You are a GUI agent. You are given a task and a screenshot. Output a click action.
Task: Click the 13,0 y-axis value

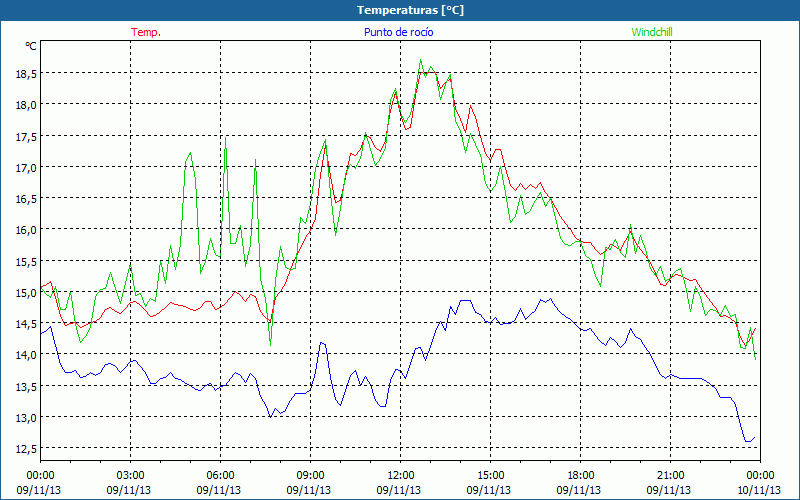click(26, 417)
